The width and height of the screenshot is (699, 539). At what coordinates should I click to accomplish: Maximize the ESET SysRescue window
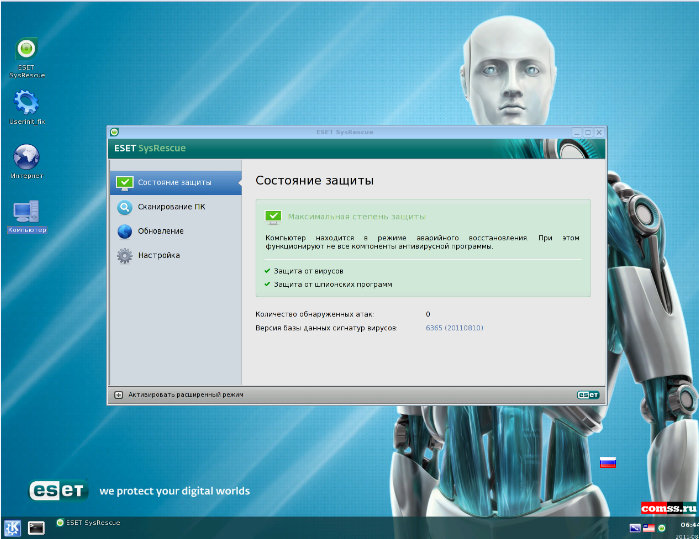(x=588, y=132)
